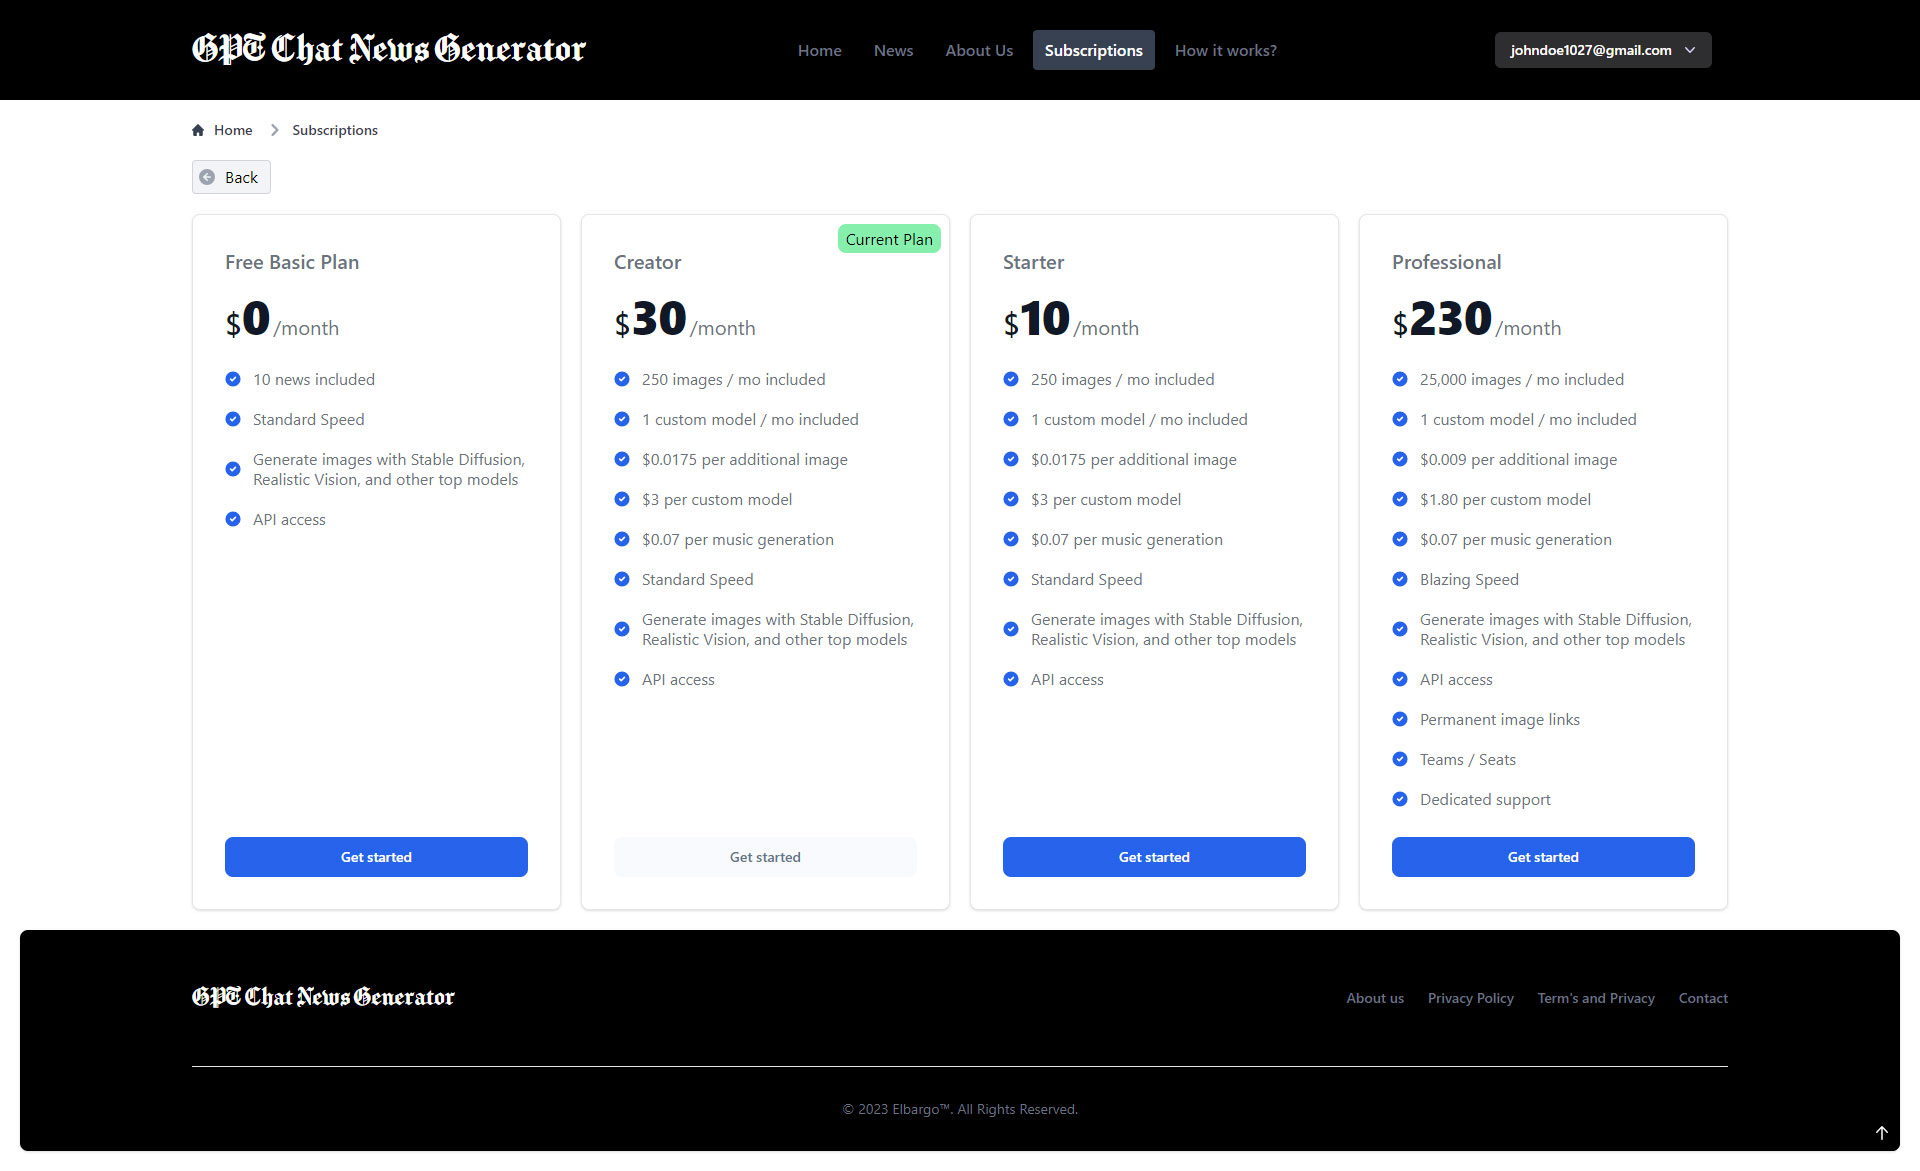Click the home icon in breadcrumb
The height and width of the screenshot is (1171, 1920).
(x=198, y=130)
